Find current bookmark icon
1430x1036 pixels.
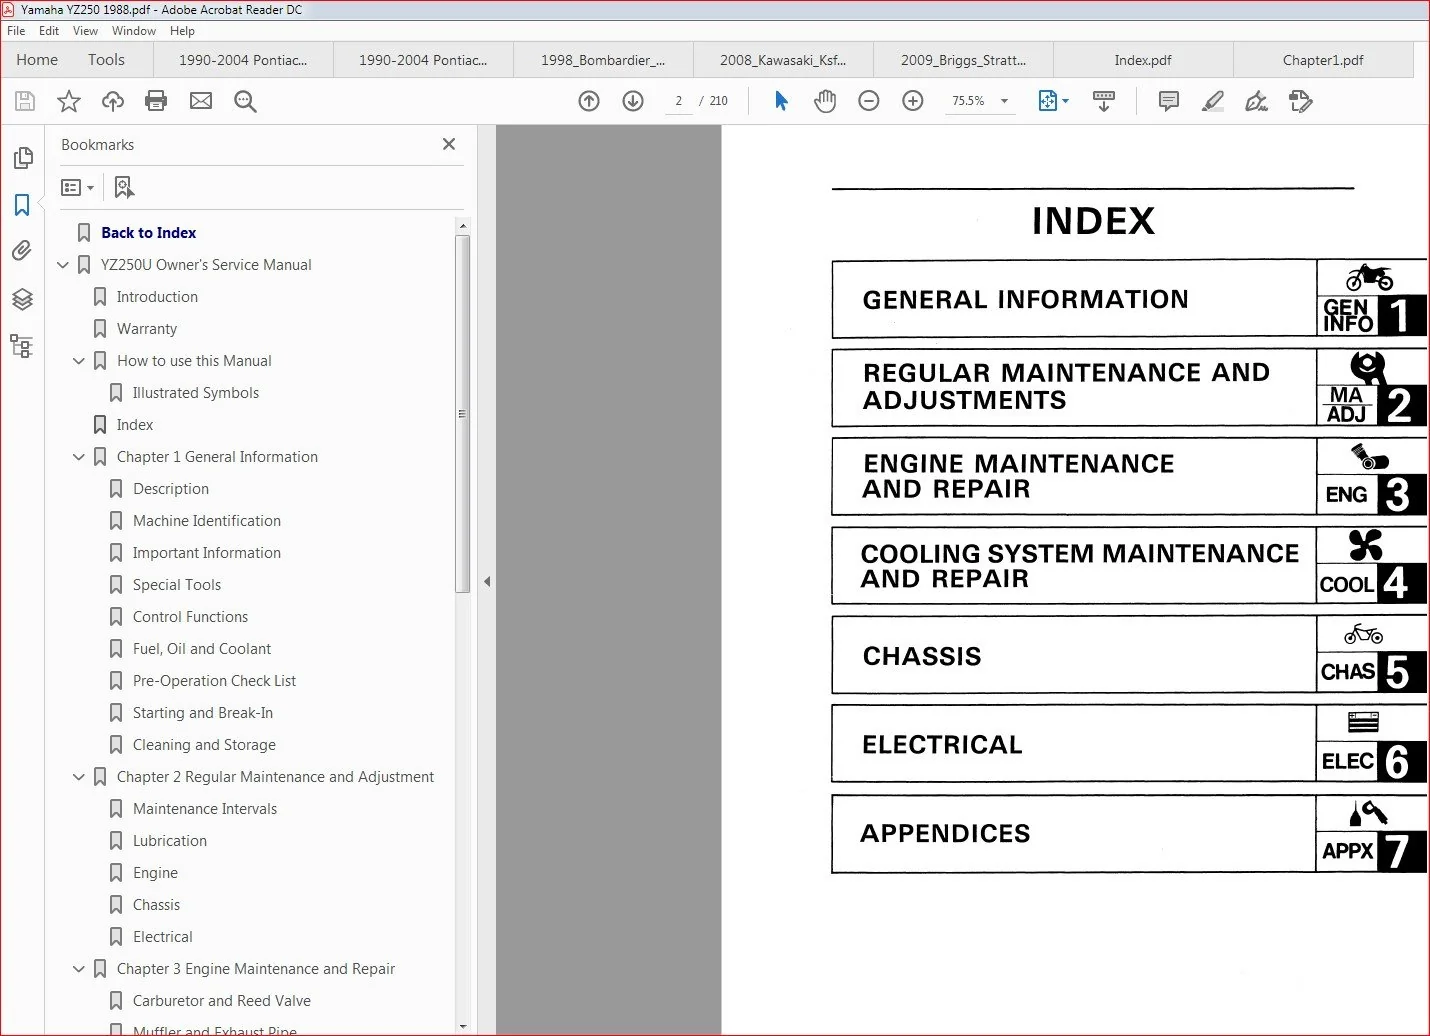tap(124, 187)
